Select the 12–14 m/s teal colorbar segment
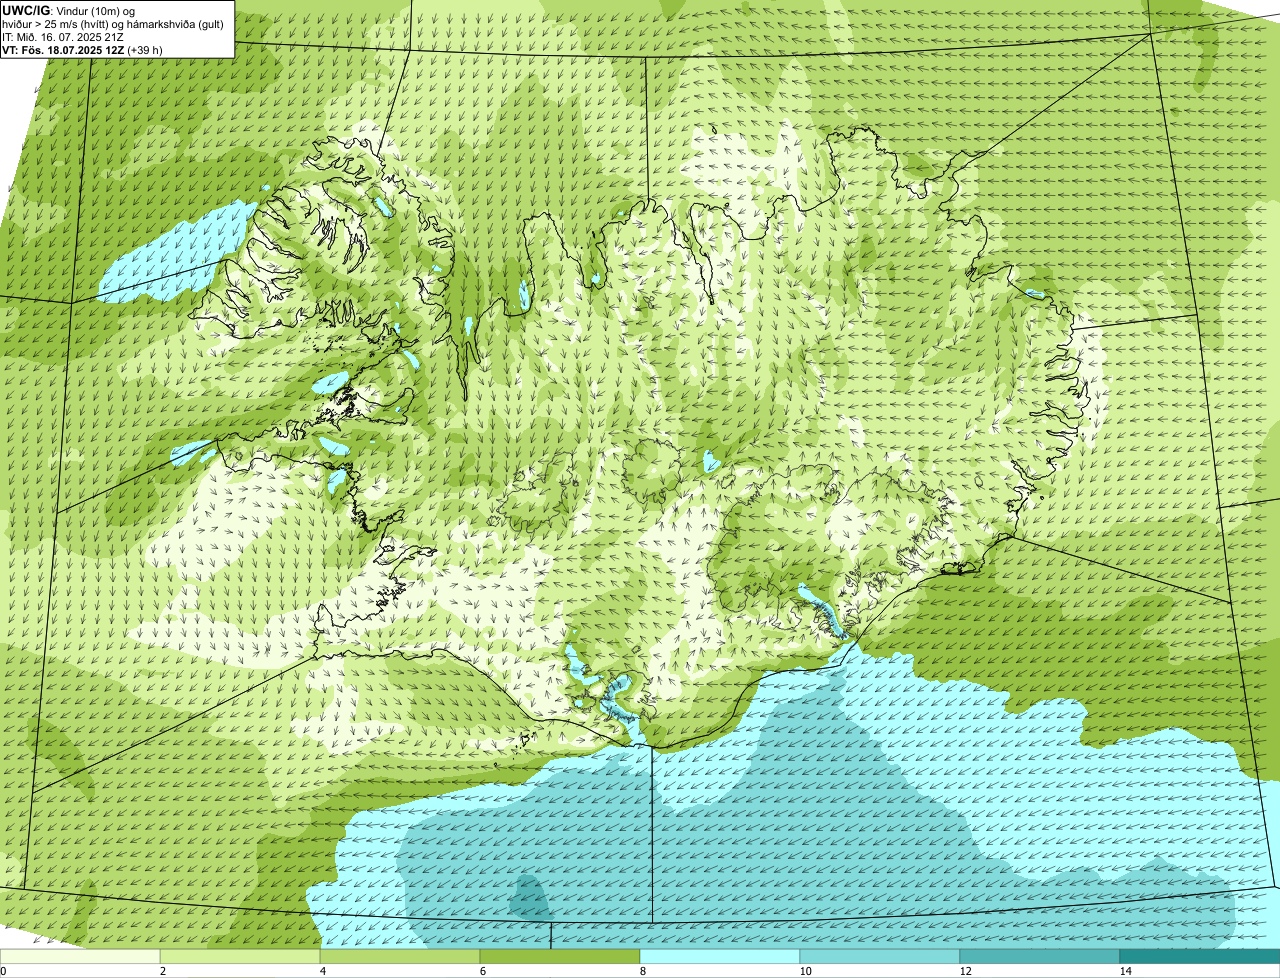The width and height of the screenshot is (1280, 978). tap(1040, 957)
